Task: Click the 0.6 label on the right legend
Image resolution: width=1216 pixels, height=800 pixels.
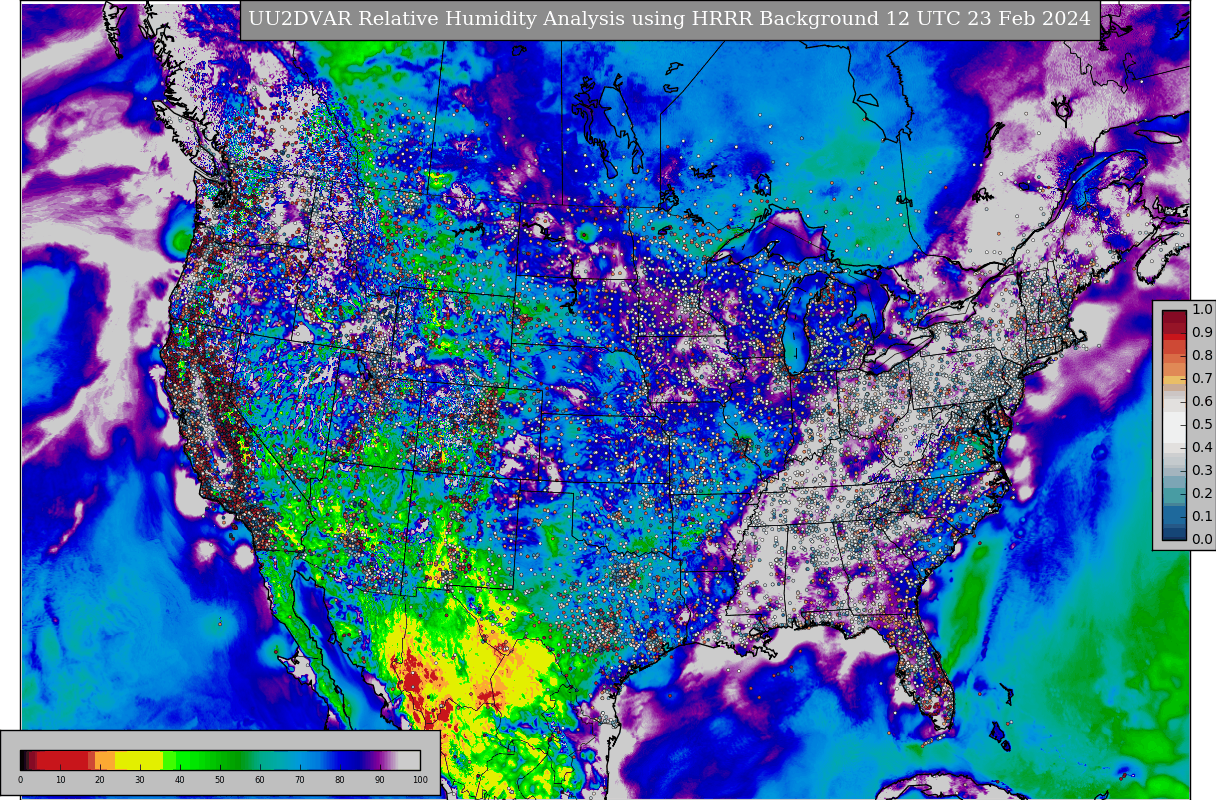Action: tap(1202, 402)
